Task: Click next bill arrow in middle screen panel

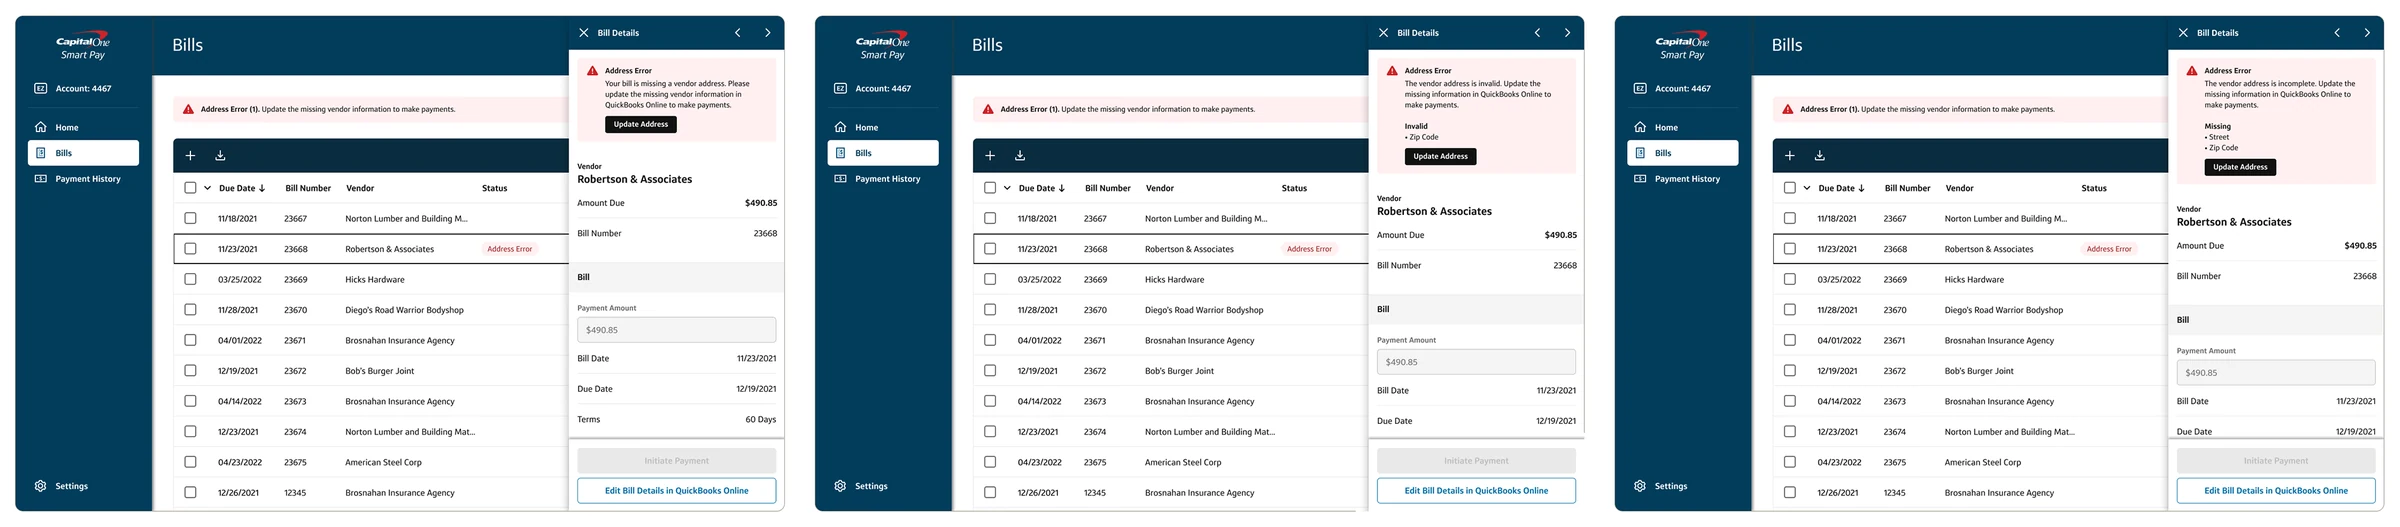Action: tap(1568, 33)
